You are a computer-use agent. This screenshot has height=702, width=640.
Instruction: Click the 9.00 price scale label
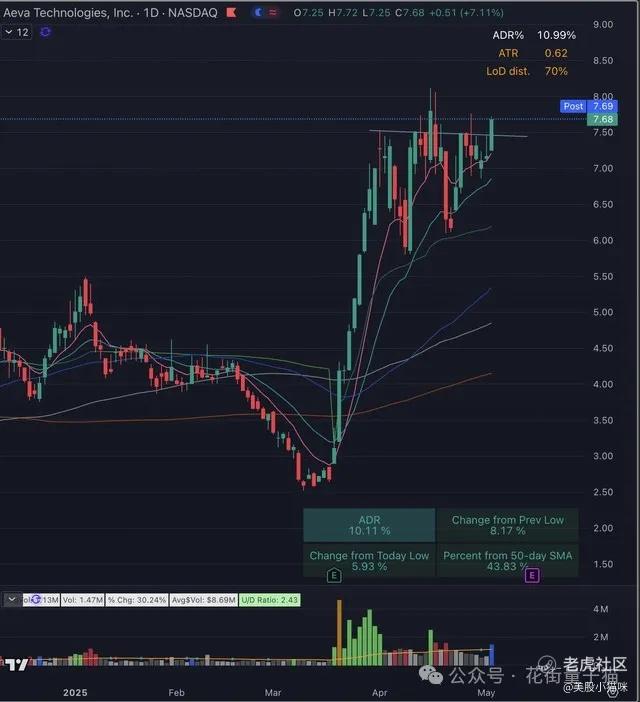pyautogui.click(x=603, y=25)
